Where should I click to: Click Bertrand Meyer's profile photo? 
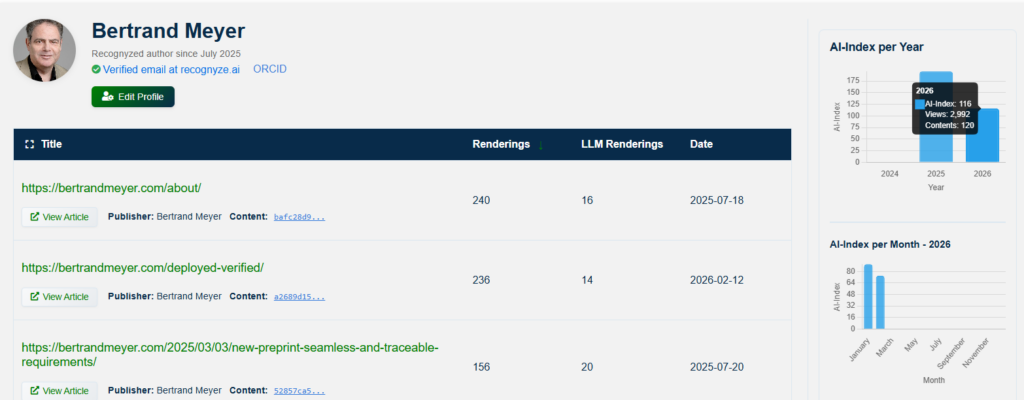[x=45, y=50]
